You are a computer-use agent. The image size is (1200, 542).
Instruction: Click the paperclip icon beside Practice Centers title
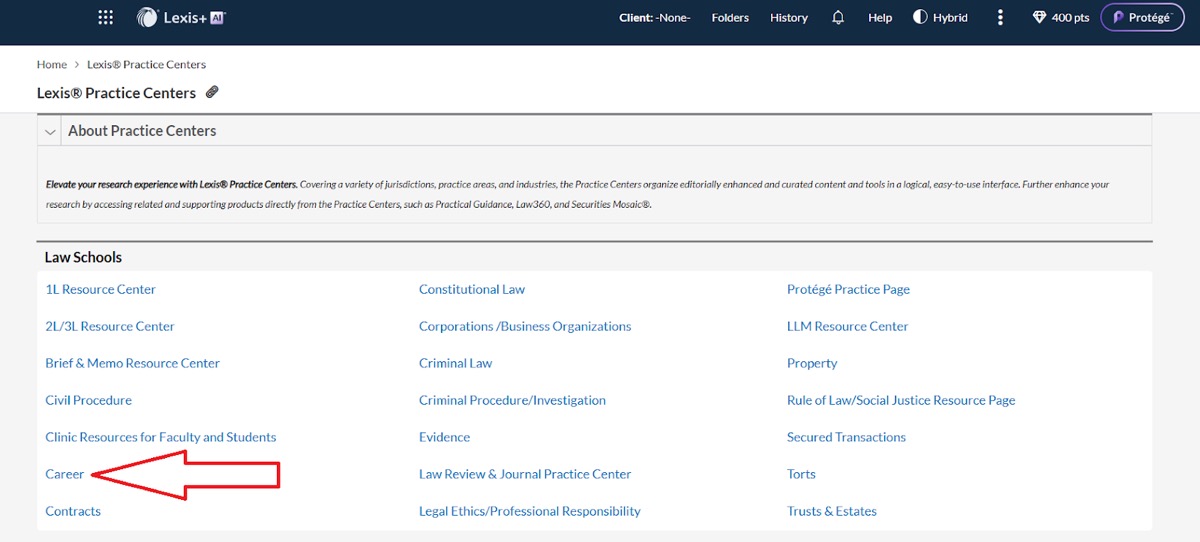(212, 92)
